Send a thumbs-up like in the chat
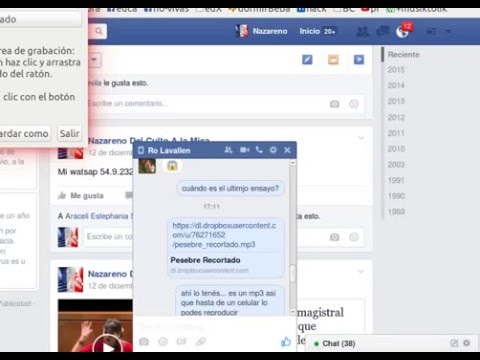The height and width of the screenshot is (360, 480). click(x=286, y=342)
